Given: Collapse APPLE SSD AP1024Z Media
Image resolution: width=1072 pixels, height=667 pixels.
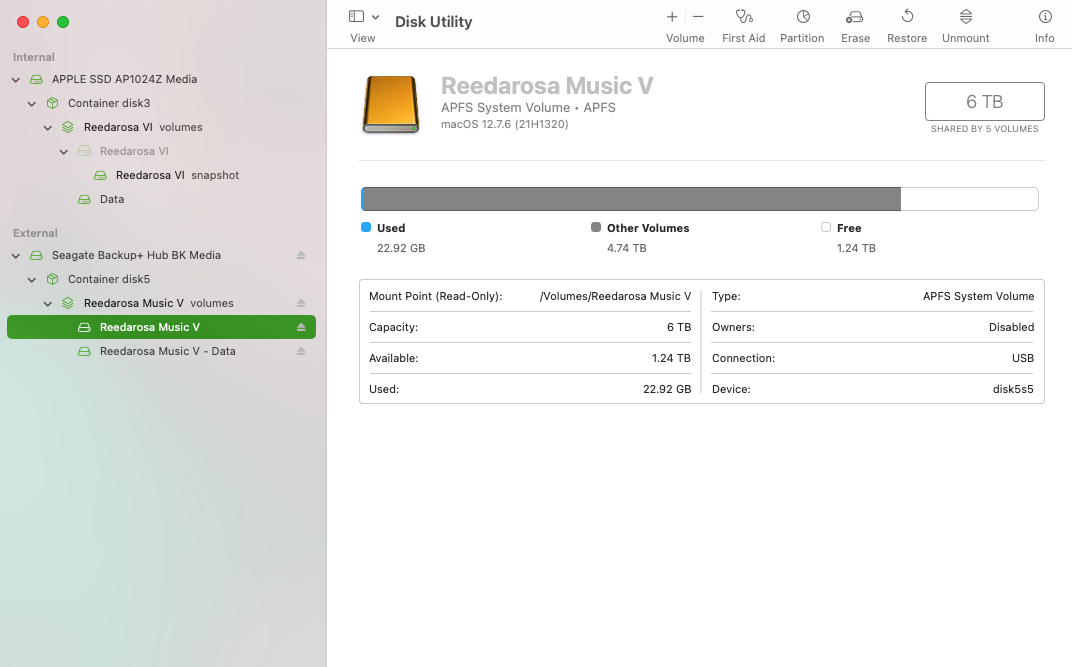Looking at the screenshot, I should point(16,80).
